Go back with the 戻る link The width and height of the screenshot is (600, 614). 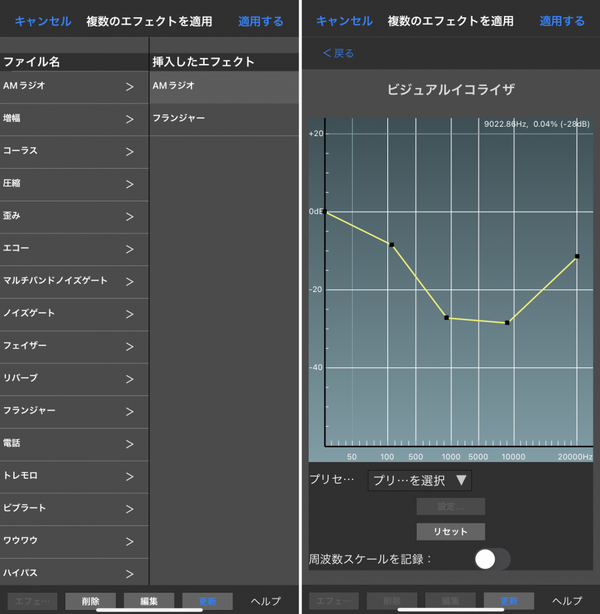(338, 53)
